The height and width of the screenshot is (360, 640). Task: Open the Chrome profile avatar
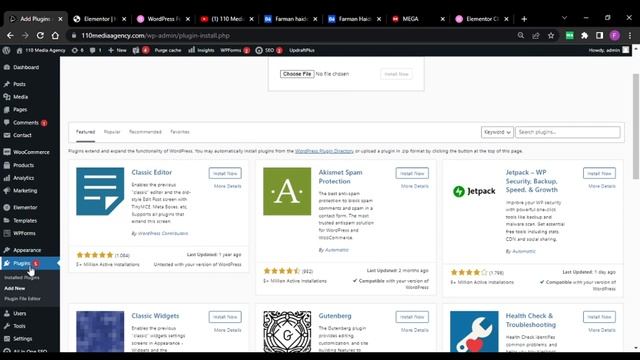[615, 36]
